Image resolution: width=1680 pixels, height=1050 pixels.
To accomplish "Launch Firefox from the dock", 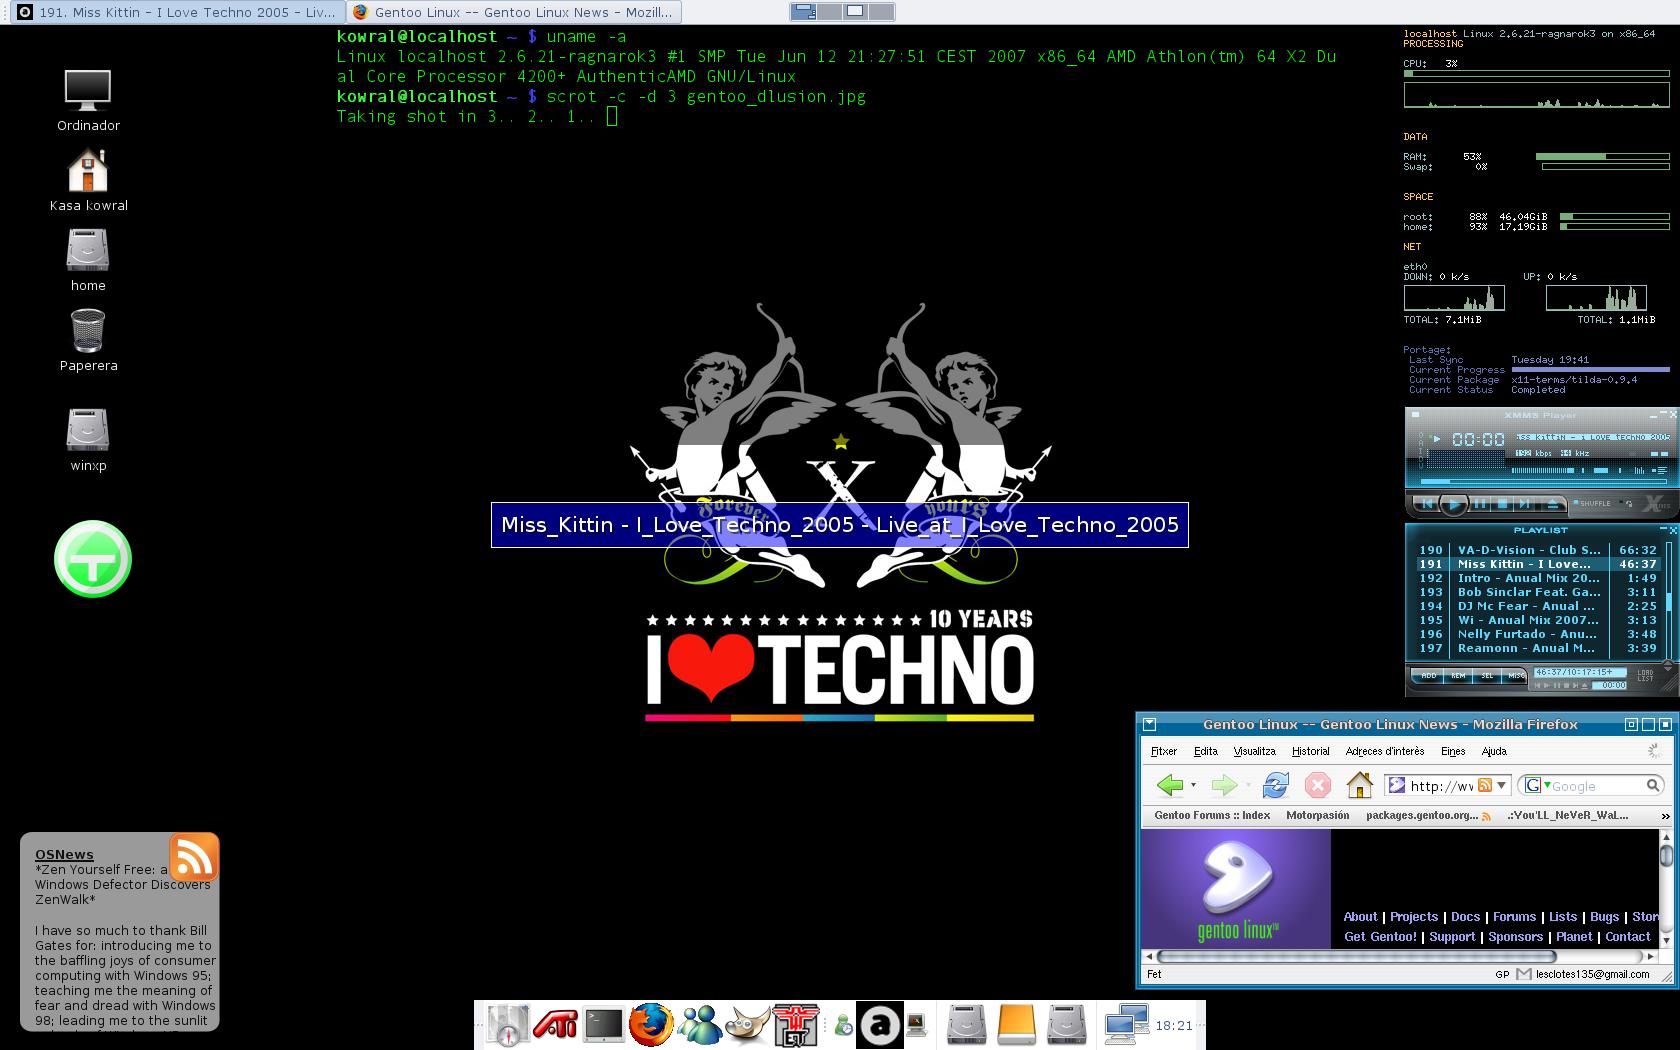I will pos(650,1025).
